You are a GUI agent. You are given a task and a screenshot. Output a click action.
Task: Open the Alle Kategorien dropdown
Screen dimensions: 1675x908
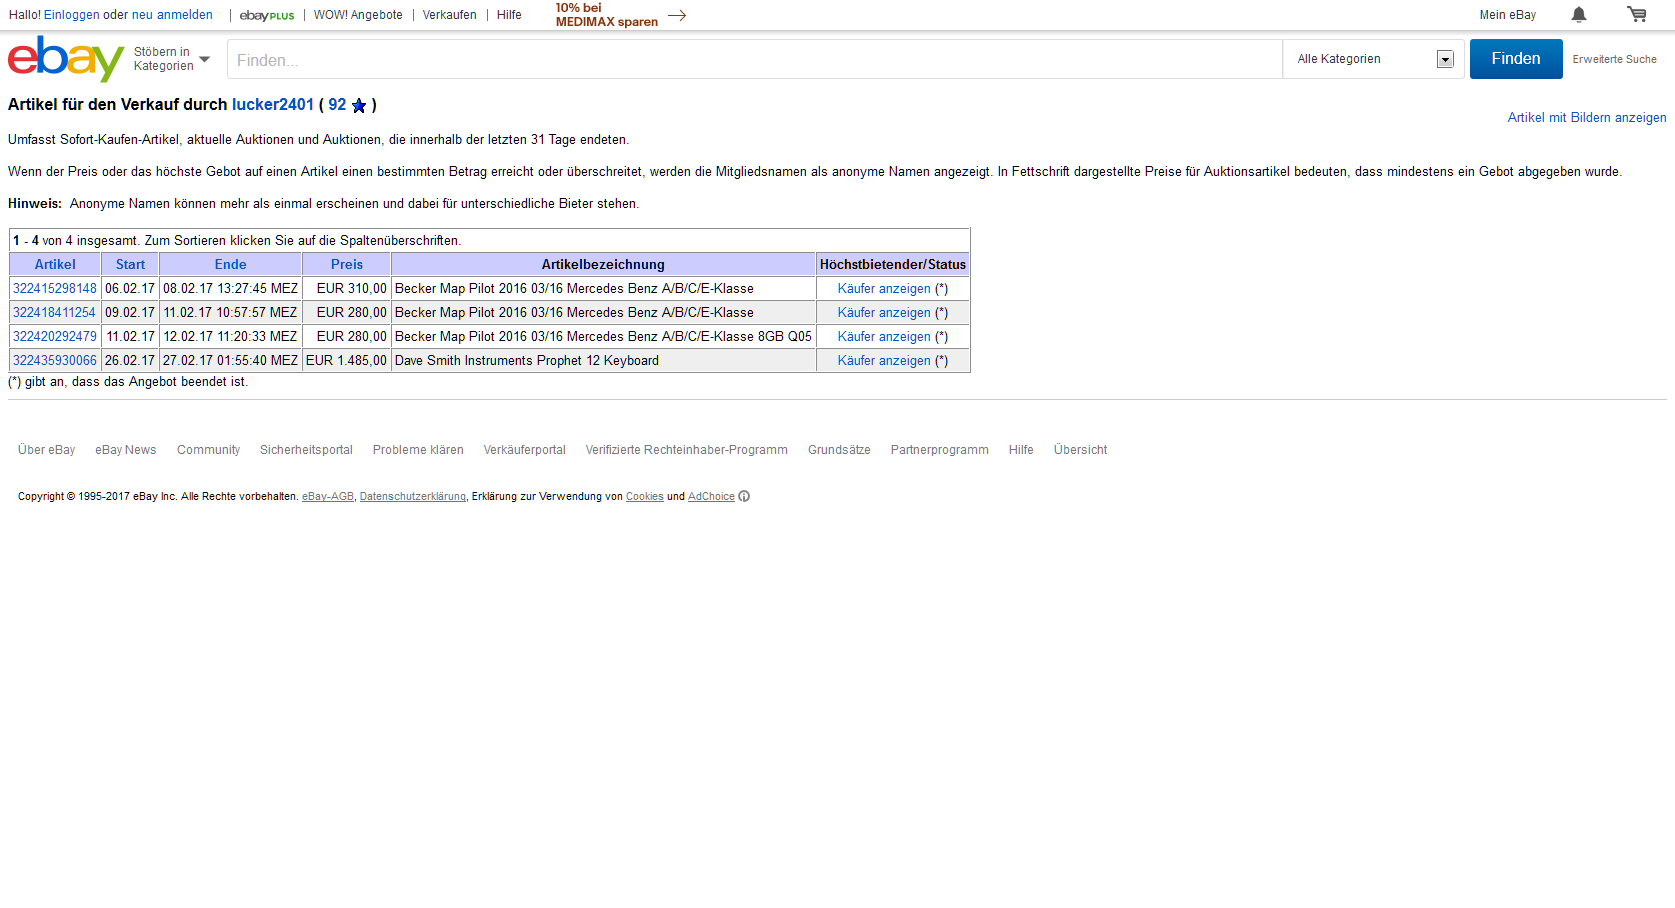coord(1373,59)
